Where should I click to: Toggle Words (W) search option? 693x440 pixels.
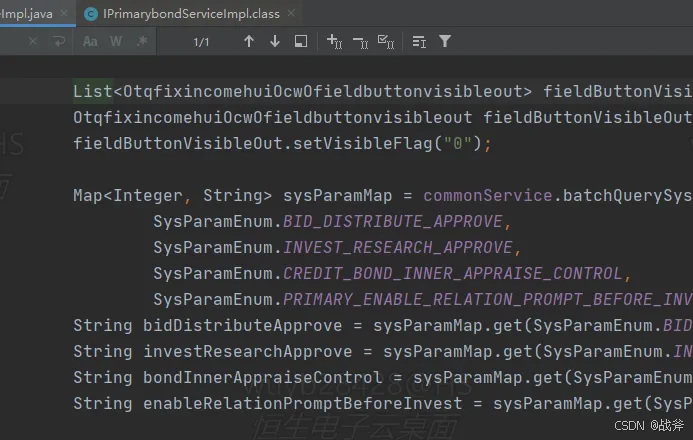pyautogui.click(x=116, y=42)
